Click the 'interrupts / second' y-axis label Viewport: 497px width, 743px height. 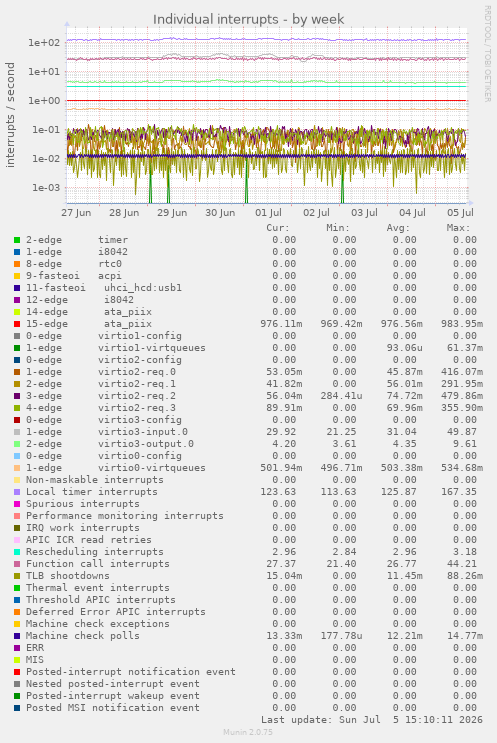pos(10,115)
